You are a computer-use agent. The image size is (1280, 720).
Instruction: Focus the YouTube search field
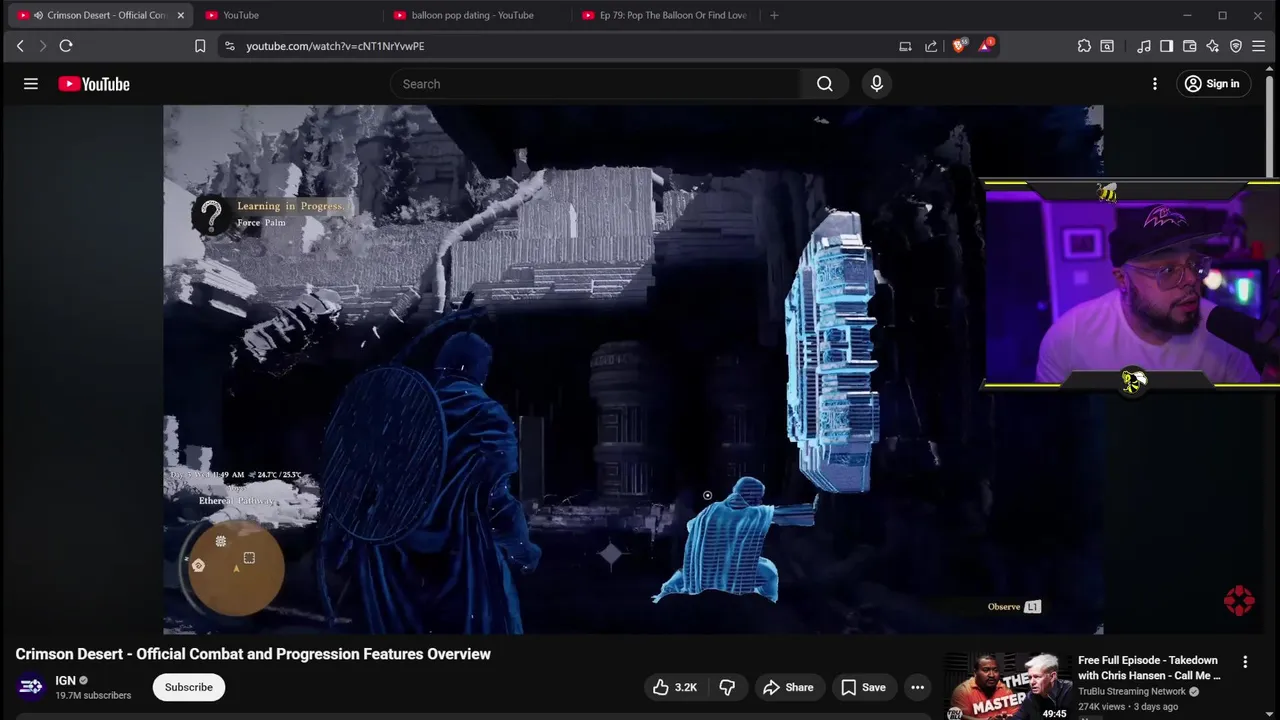click(595, 84)
